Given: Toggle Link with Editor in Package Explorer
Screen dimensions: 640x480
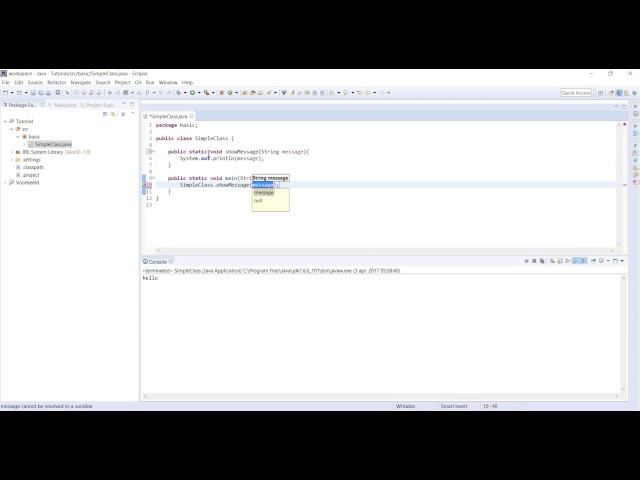Looking at the screenshot, I should click(x=113, y=114).
